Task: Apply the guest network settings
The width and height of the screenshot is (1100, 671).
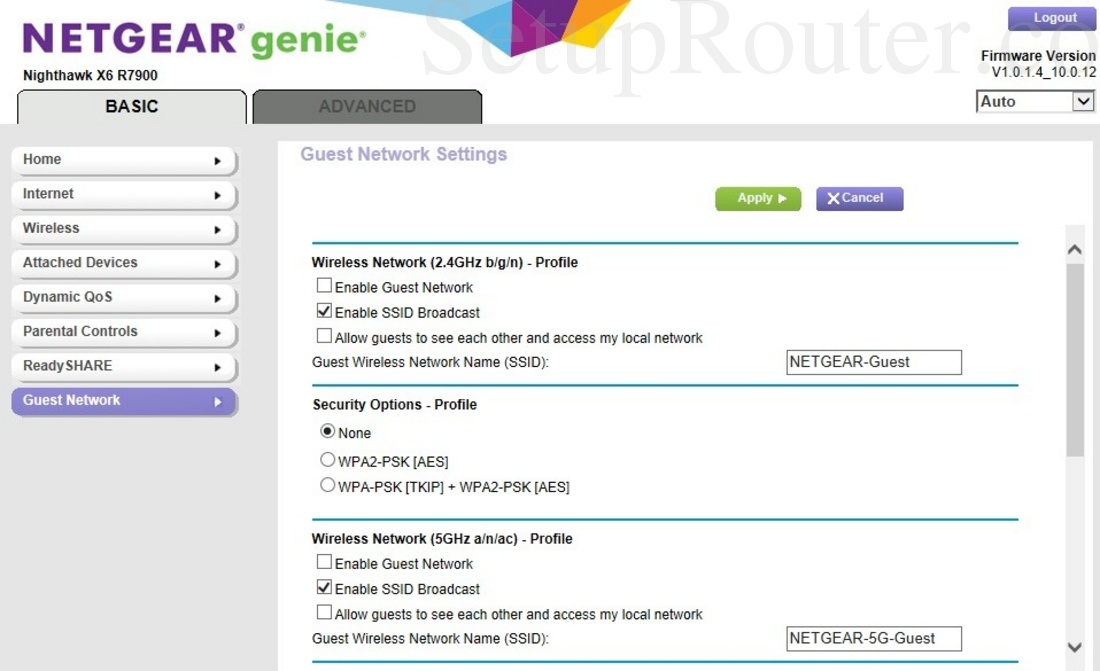Action: [x=757, y=198]
